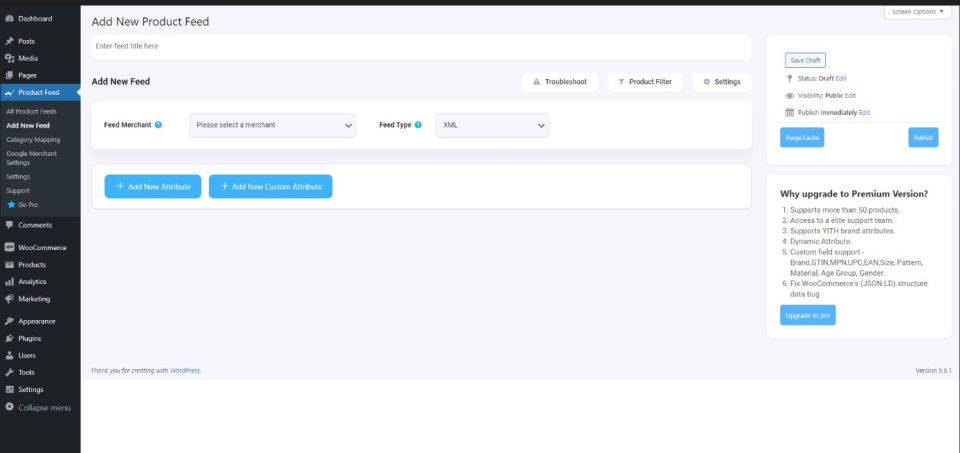Go to Google Merchant Settings
Viewport: 960px width, 453px height.
click(31, 158)
